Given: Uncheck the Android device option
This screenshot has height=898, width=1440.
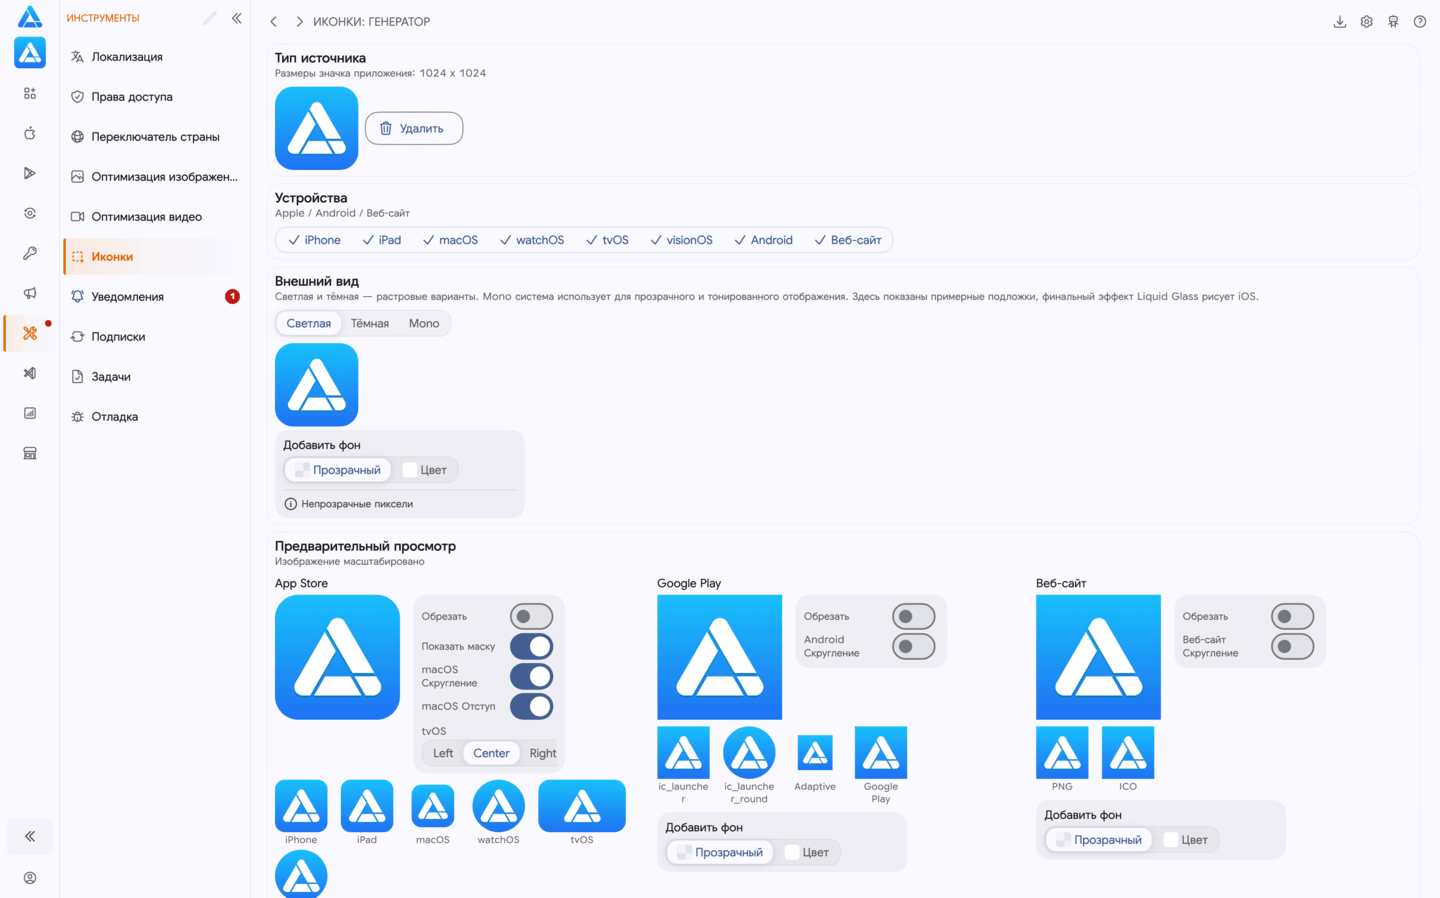Looking at the screenshot, I should (x=763, y=240).
